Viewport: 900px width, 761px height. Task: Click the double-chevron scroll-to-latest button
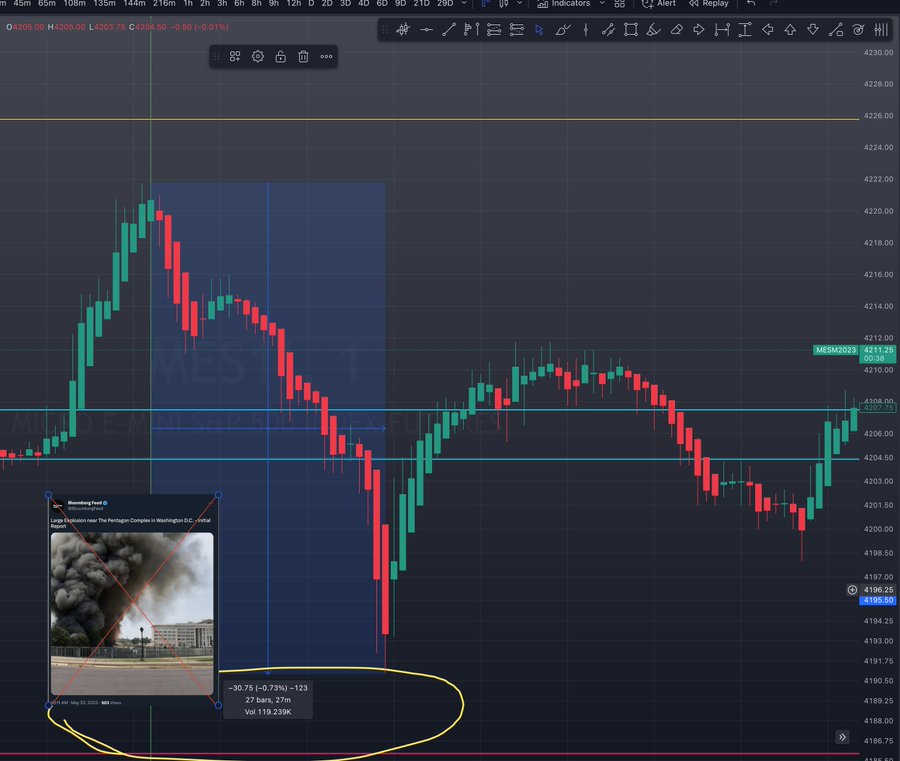coord(842,737)
